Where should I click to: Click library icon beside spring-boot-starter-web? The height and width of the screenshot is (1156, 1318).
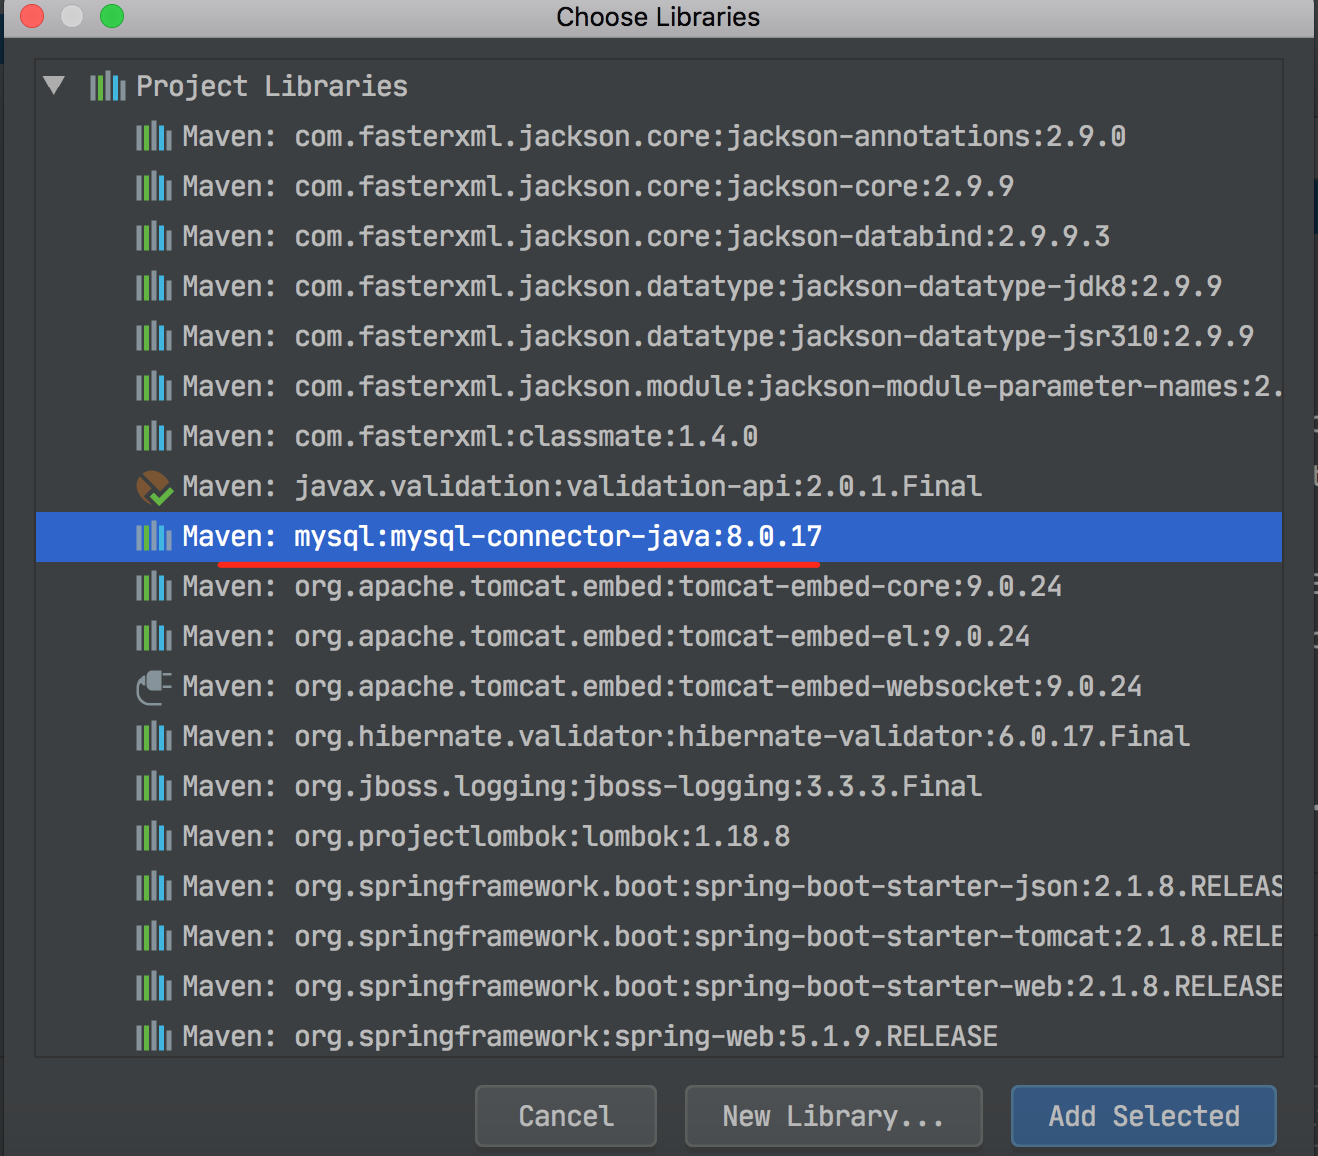[x=154, y=987]
